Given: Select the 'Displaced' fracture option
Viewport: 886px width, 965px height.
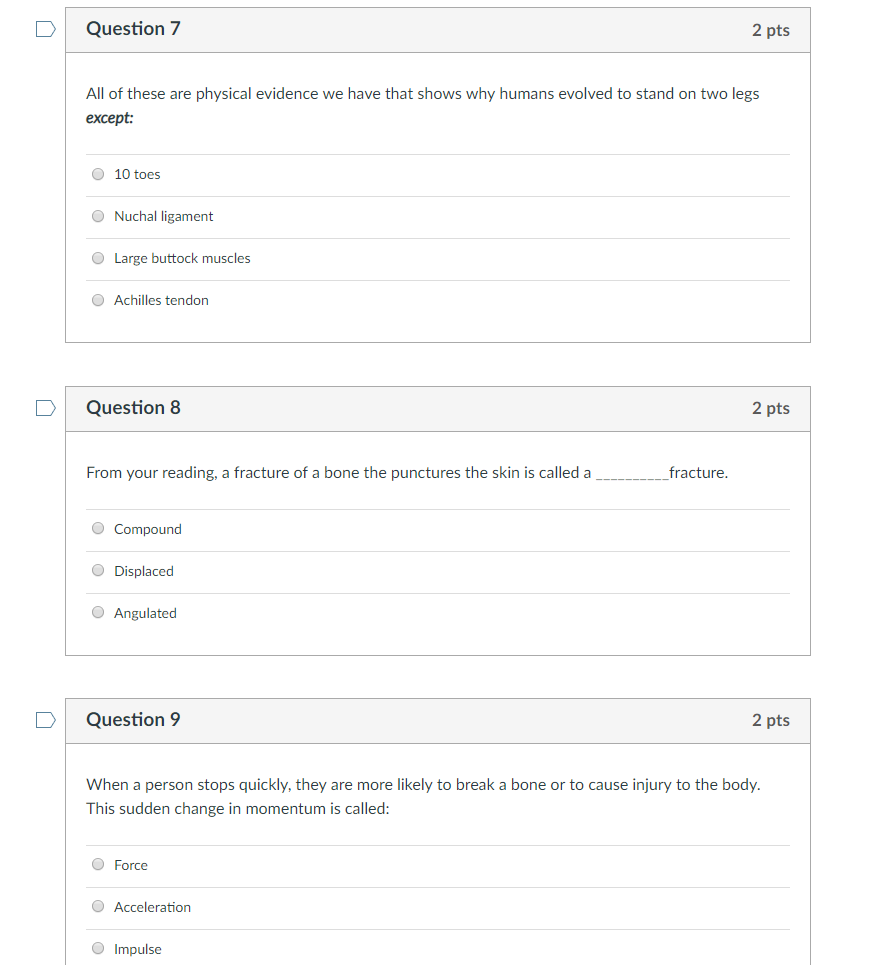Looking at the screenshot, I should tap(98, 571).
